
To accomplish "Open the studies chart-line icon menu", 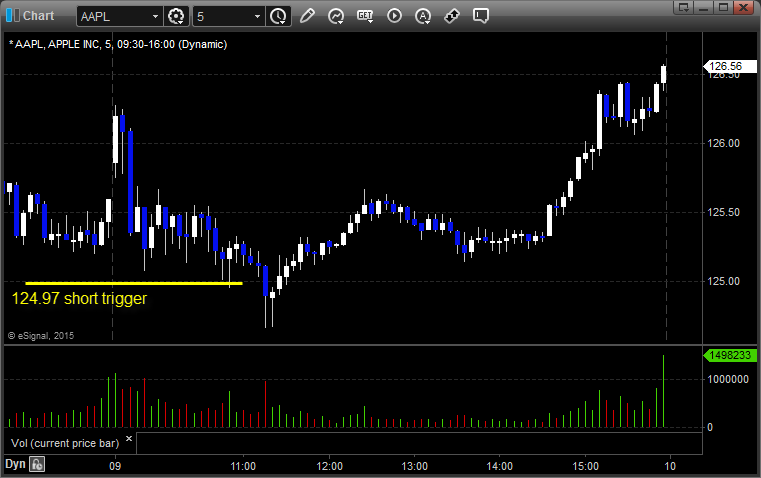I will click(336, 16).
